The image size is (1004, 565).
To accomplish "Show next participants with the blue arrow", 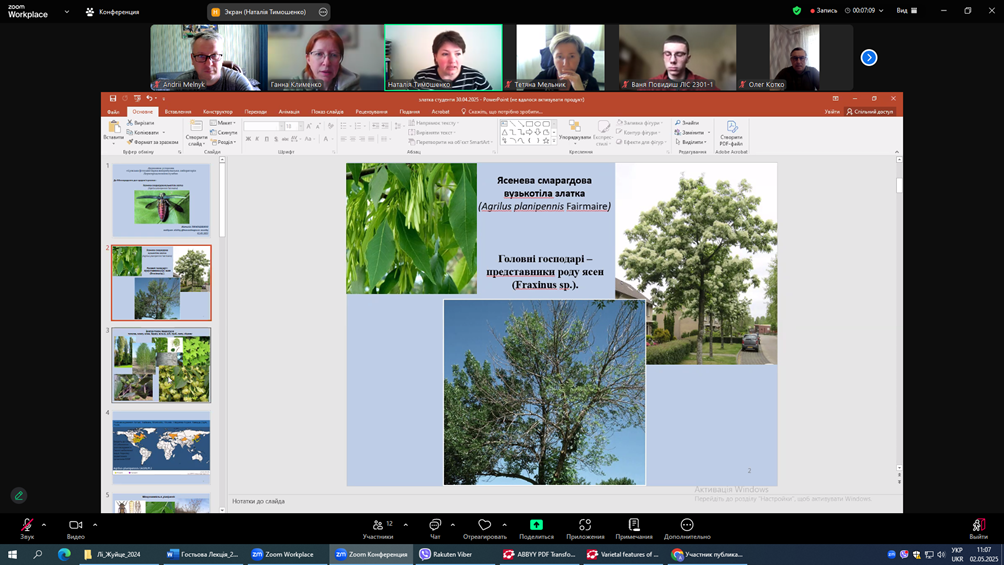I will 869,58.
